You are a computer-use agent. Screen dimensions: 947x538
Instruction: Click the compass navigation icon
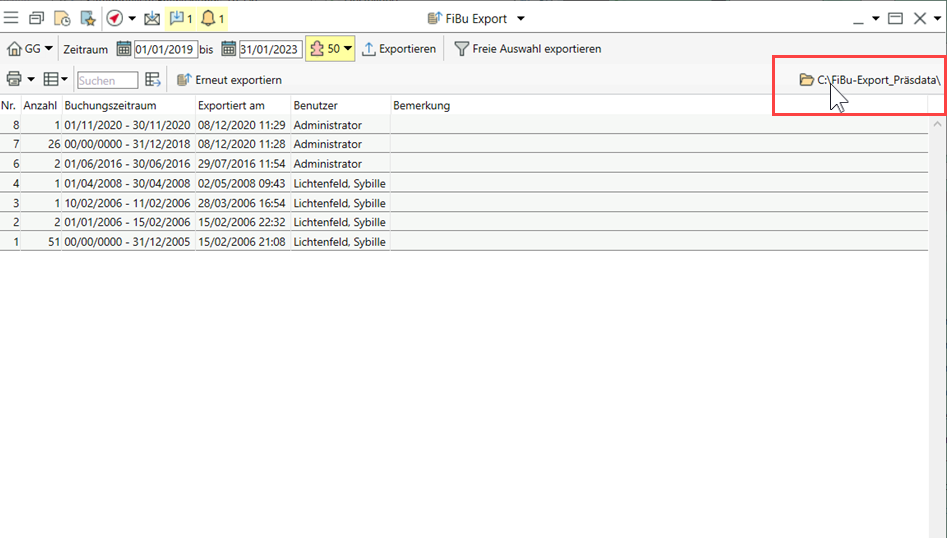point(114,18)
